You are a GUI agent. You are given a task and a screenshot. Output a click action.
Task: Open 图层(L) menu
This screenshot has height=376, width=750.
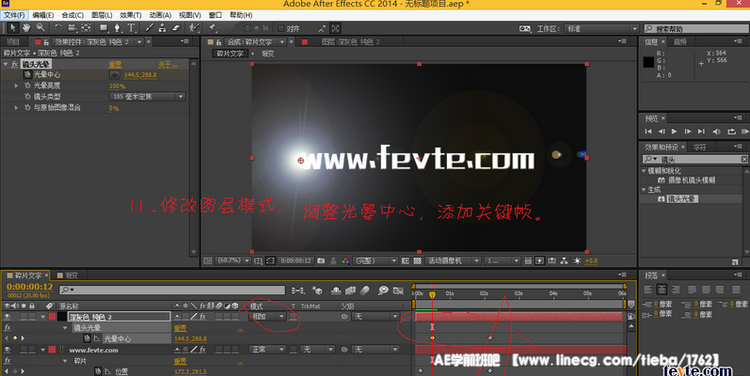tap(101, 15)
